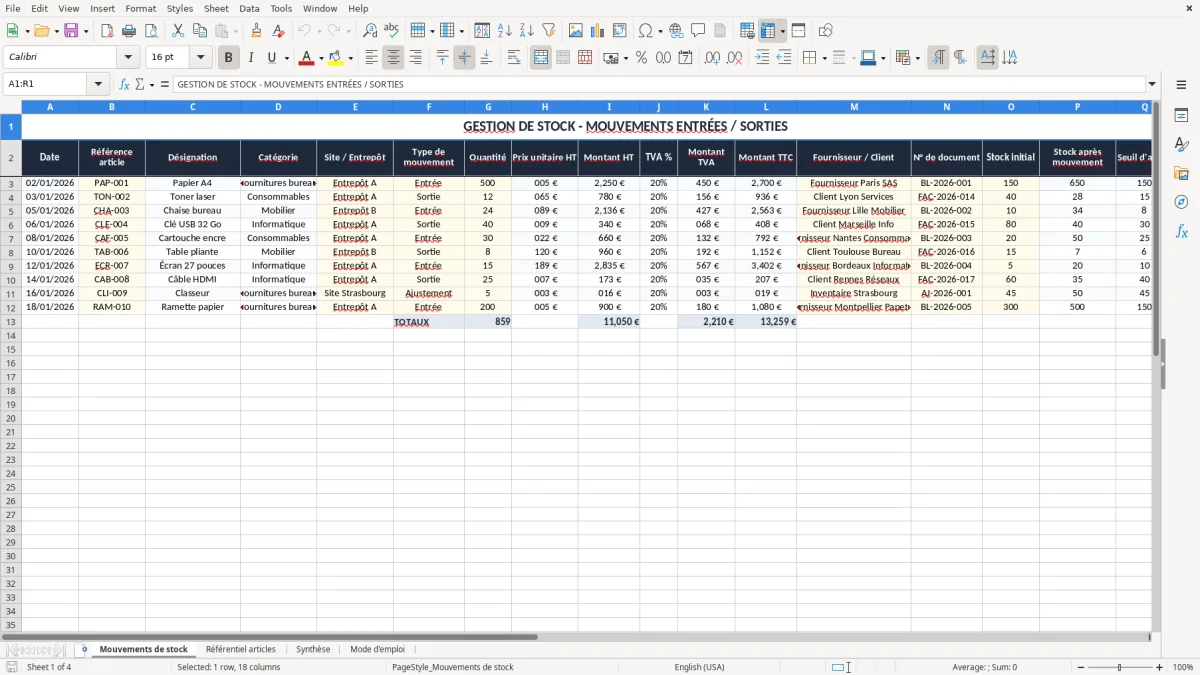
Task: Click the zoom slider in status bar
Action: 1119,667
